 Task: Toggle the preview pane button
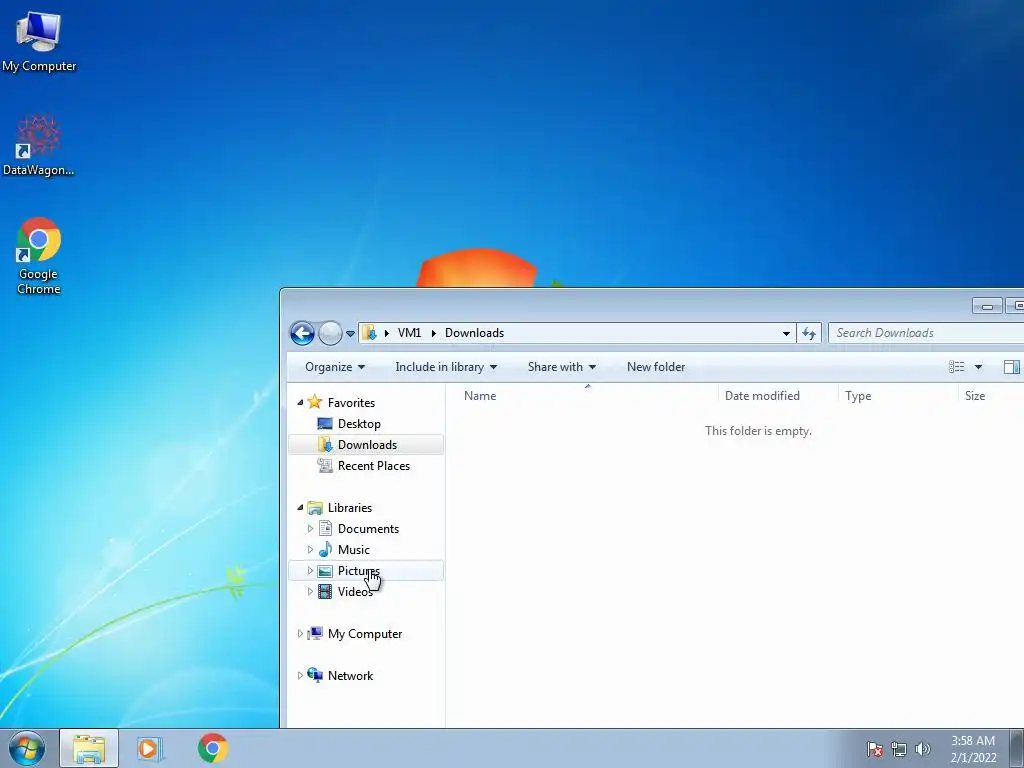coord(1012,367)
